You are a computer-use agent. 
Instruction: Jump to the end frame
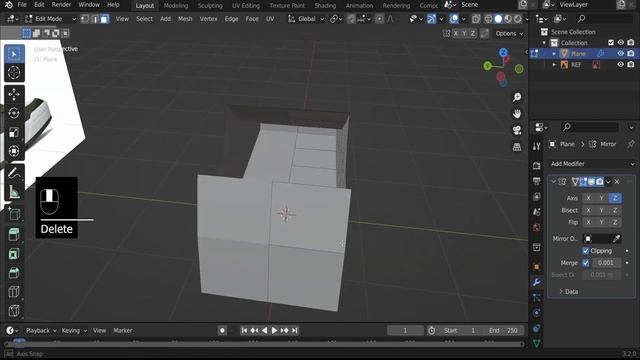(x=294, y=330)
